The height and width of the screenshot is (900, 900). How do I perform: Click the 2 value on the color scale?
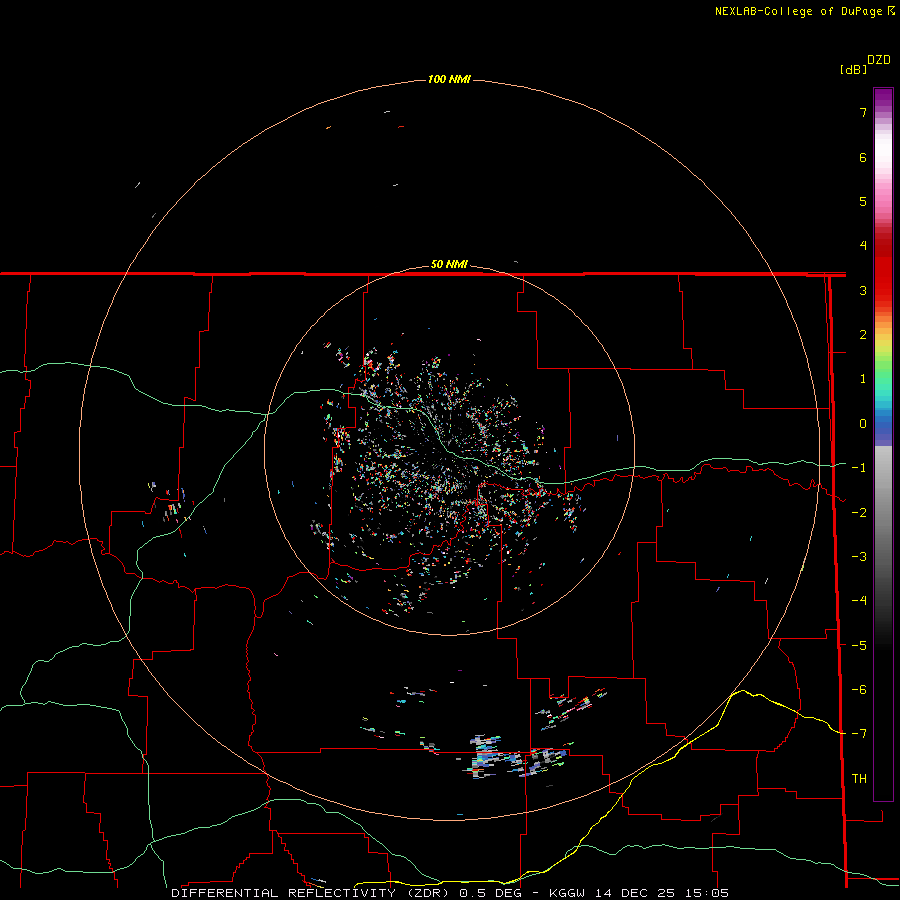(863, 335)
